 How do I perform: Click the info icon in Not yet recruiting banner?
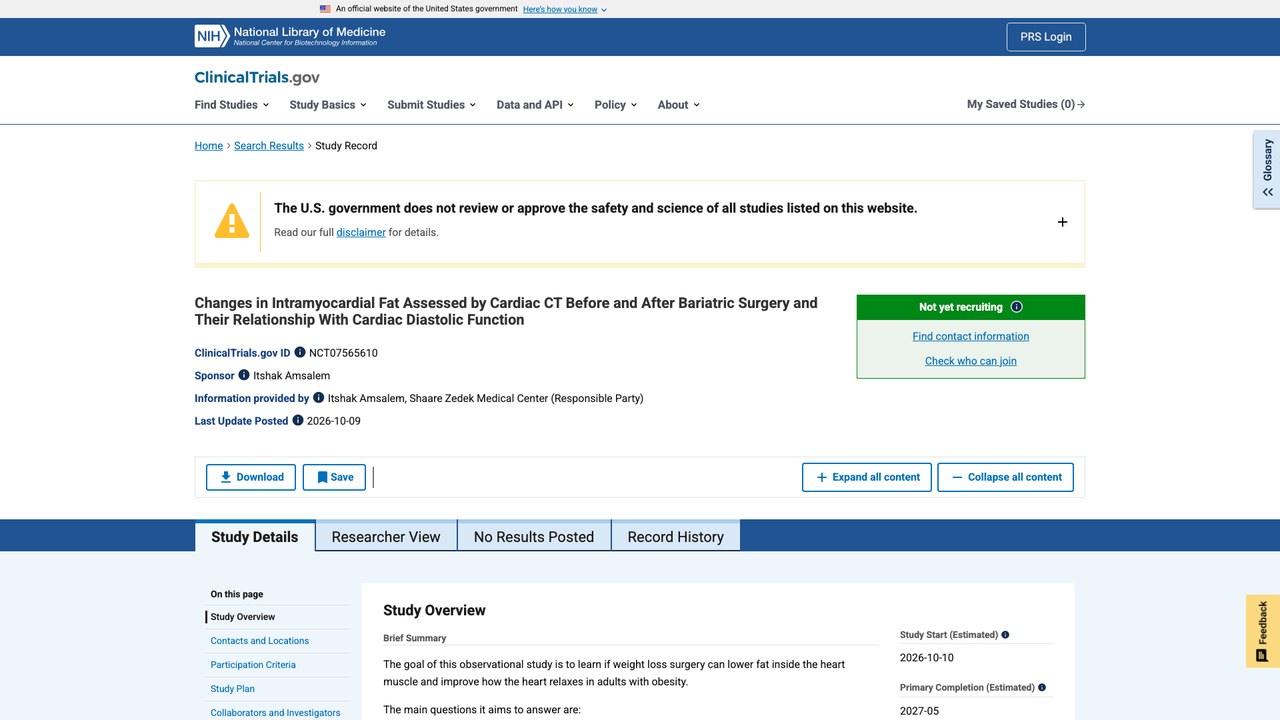tap(1017, 307)
